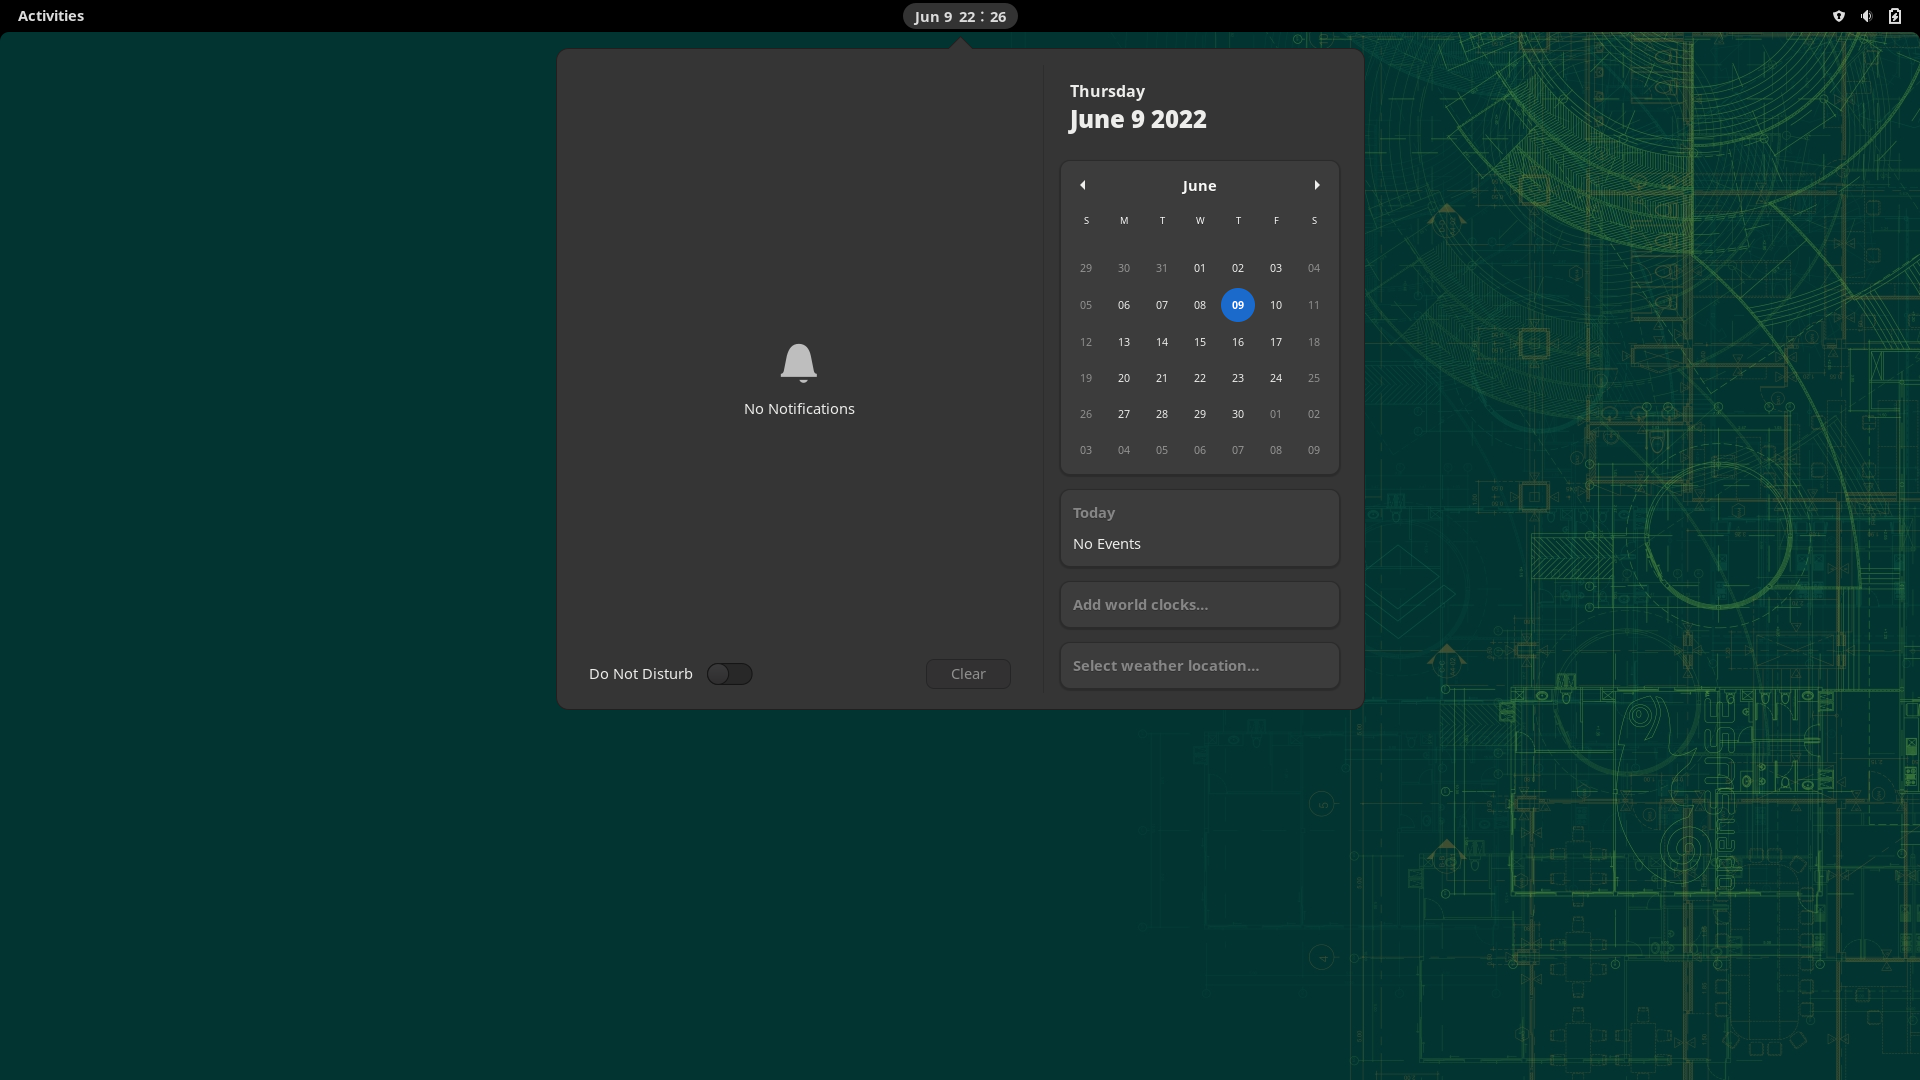Select June 15 in the calendar
The width and height of the screenshot is (1920, 1080).
pyautogui.click(x=1199, y=342)
